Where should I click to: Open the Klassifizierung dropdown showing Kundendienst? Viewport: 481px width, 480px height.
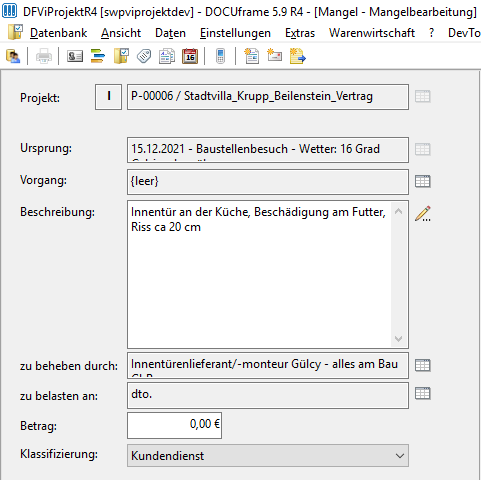pos(268,455)
